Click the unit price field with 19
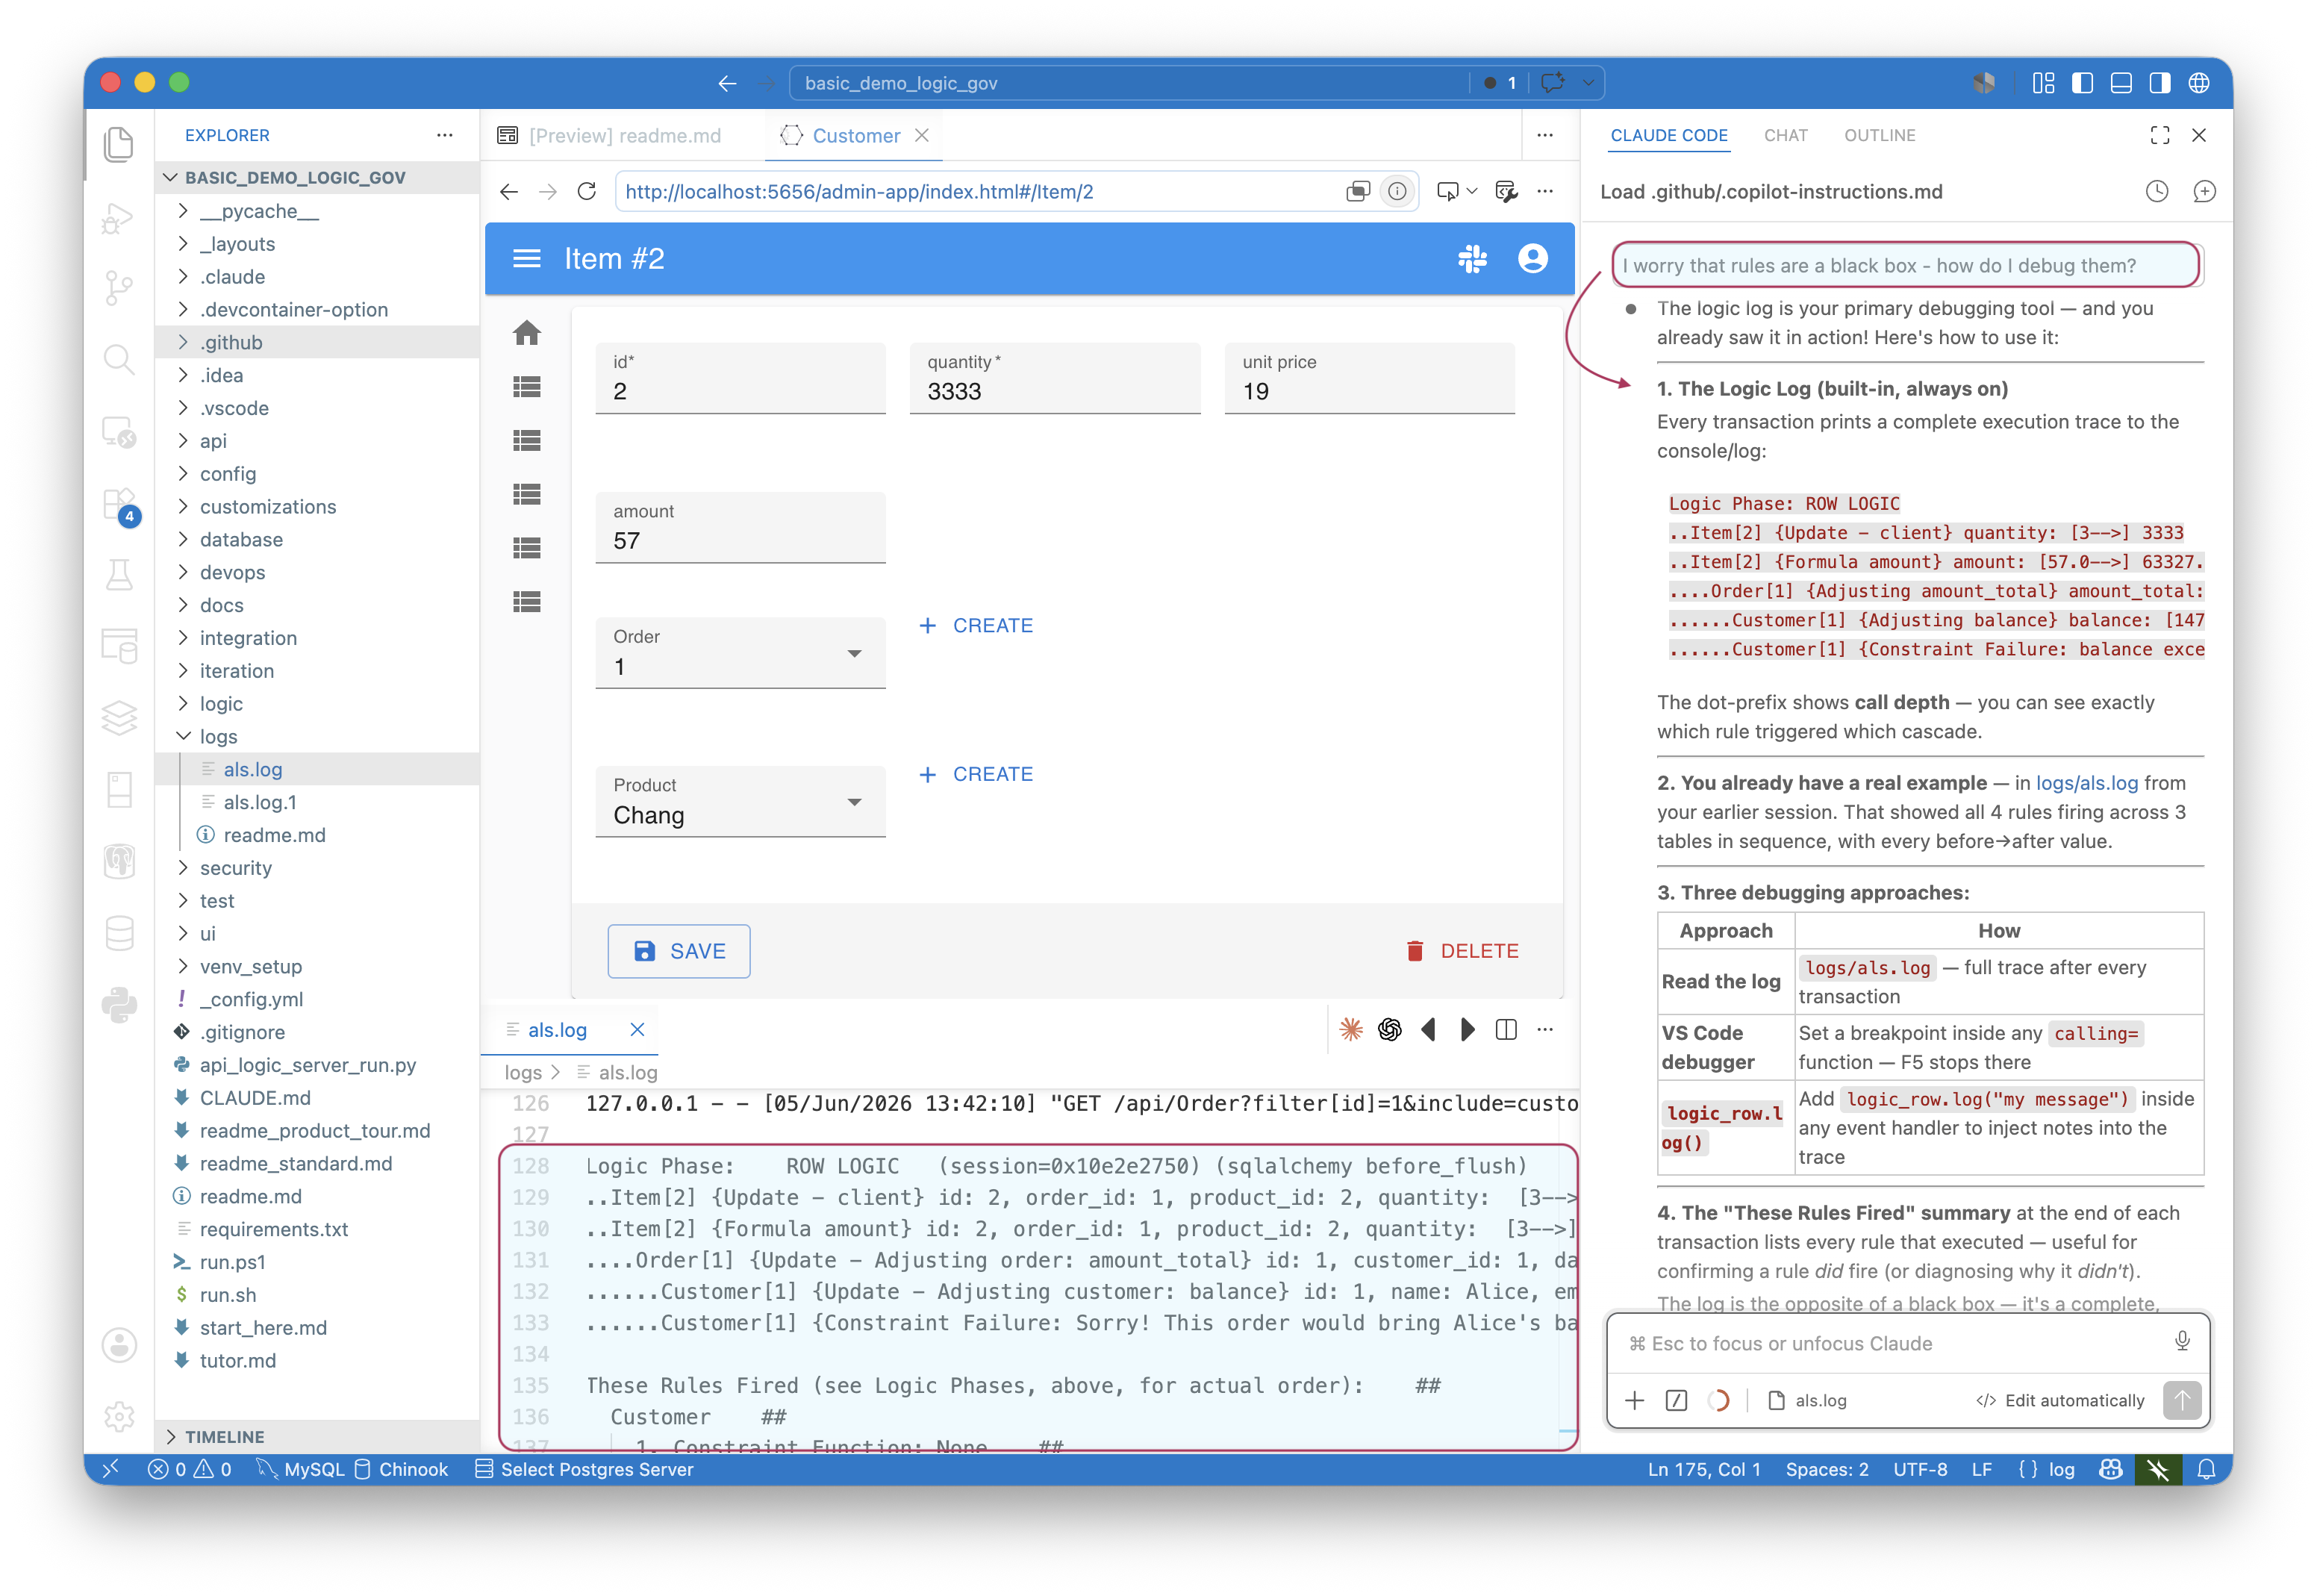 1369,378
